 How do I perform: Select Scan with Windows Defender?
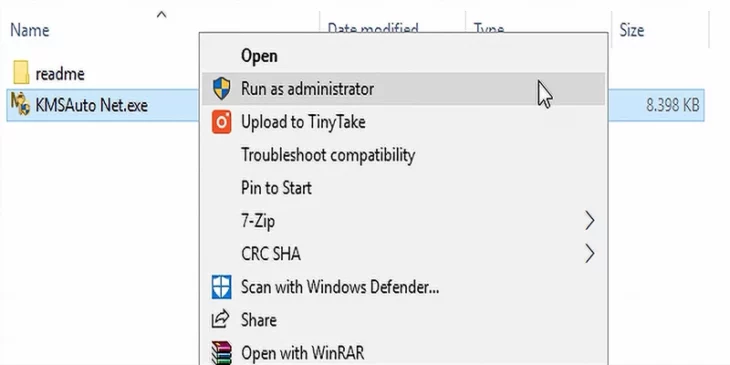(x=404, y=287)
